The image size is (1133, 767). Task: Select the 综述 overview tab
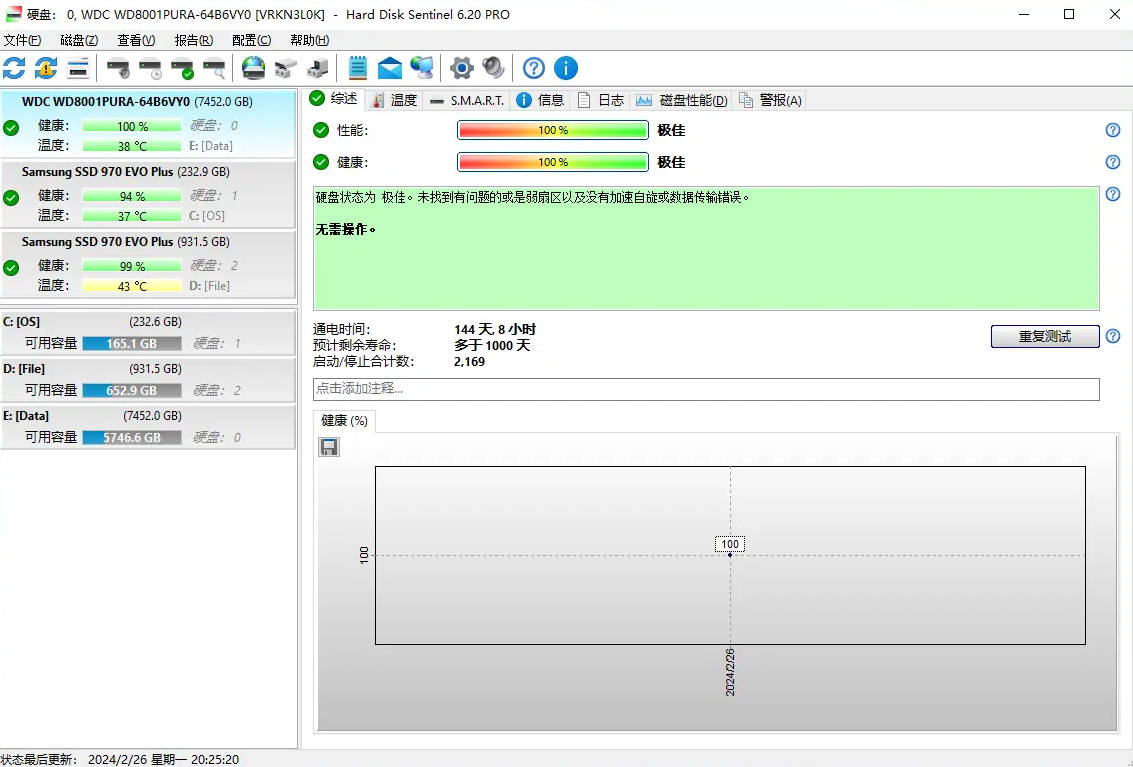[334, 98]
